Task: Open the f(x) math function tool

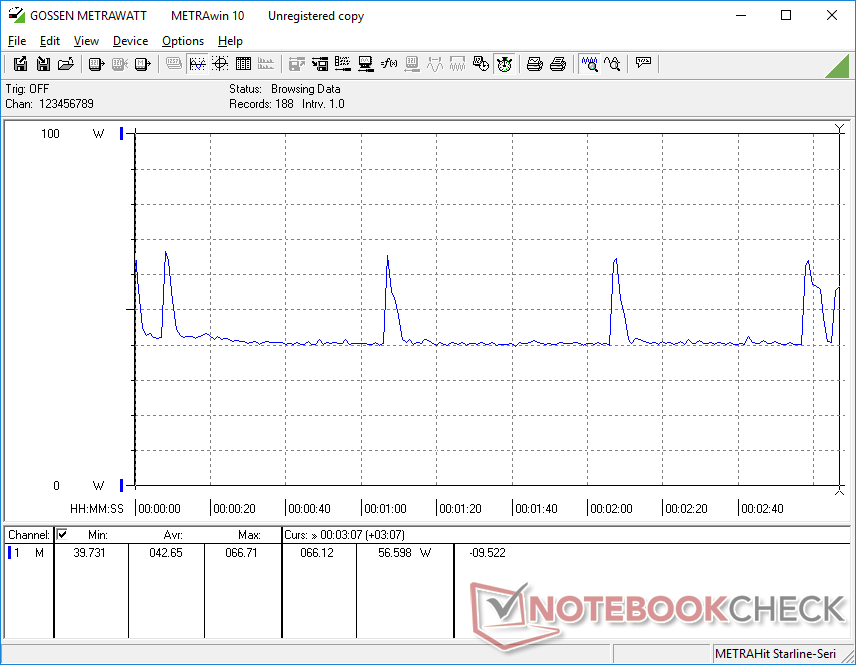Action: click(389, 64)
